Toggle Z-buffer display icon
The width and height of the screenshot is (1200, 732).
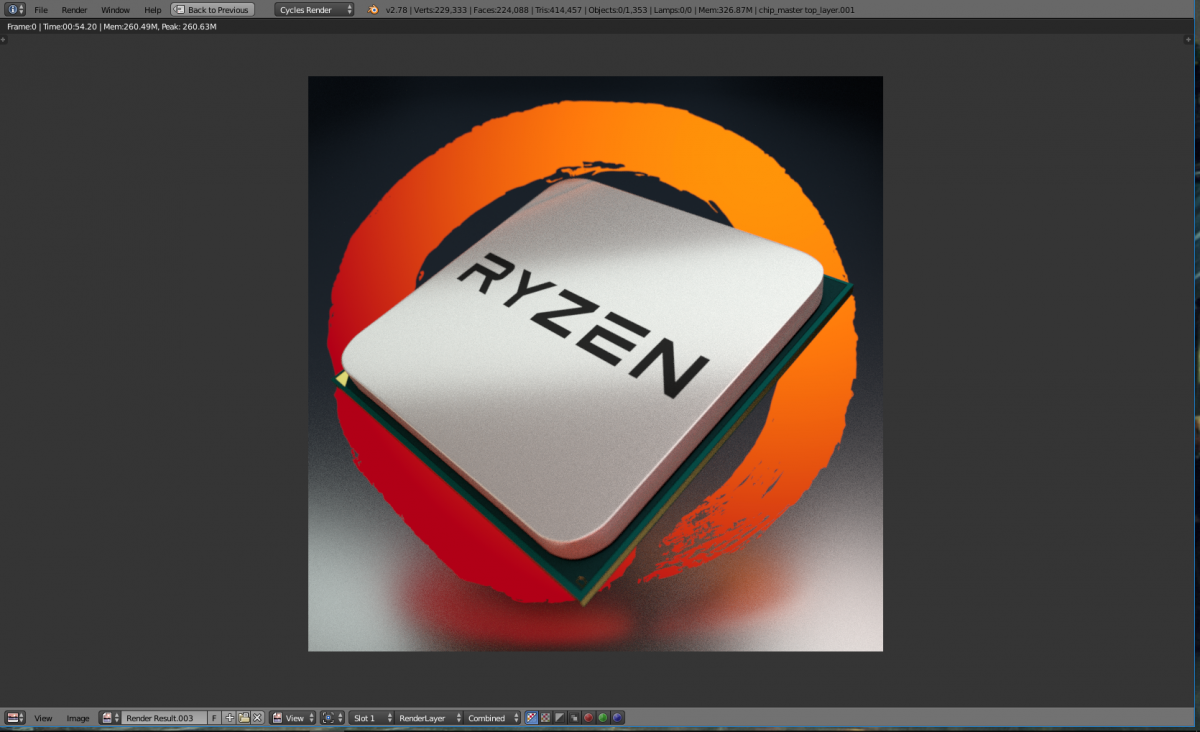[574, 718]
